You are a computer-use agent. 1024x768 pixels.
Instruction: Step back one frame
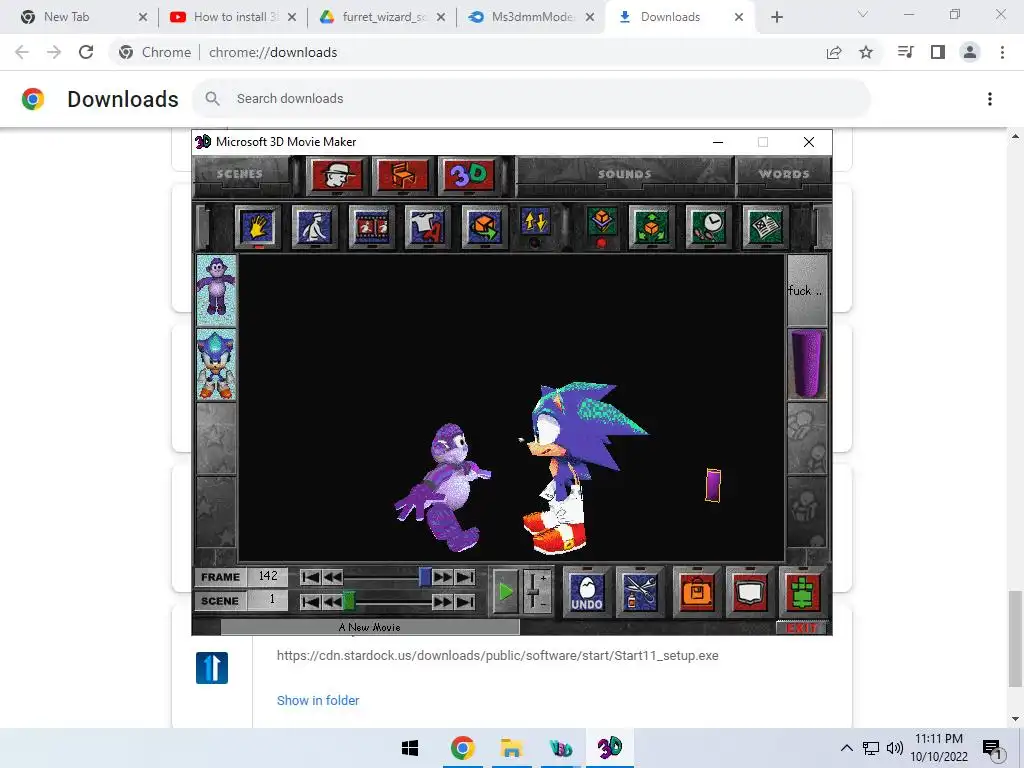pyautogui.click(x=332, y=577)
